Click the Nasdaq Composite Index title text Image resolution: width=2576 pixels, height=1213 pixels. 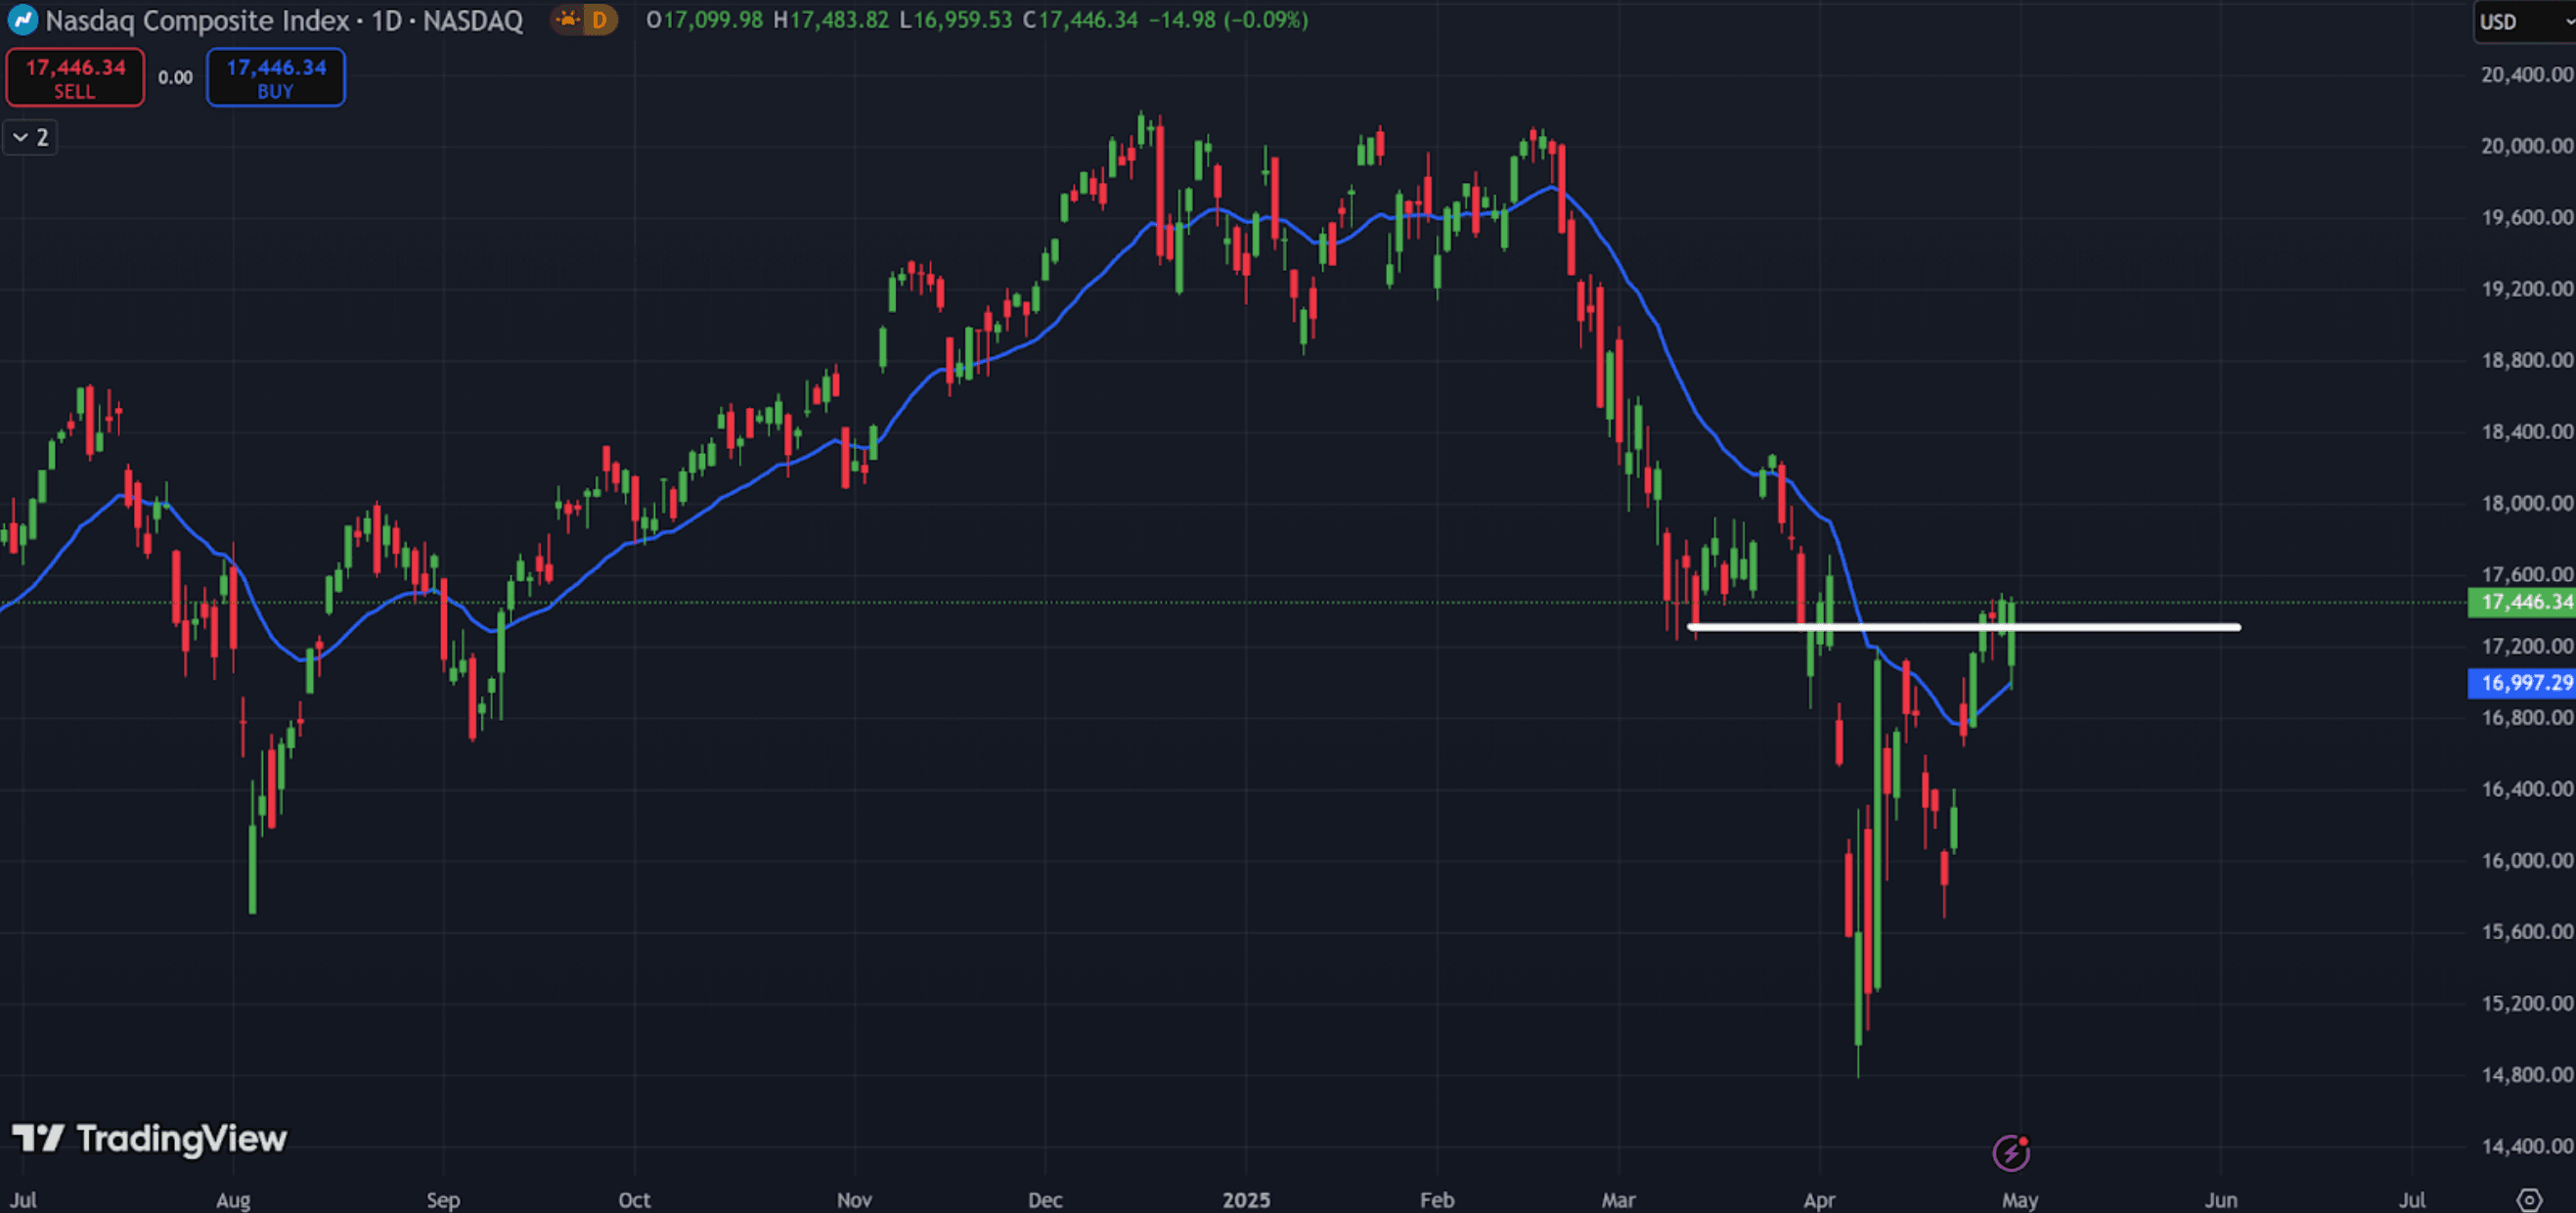coord(197,20)
